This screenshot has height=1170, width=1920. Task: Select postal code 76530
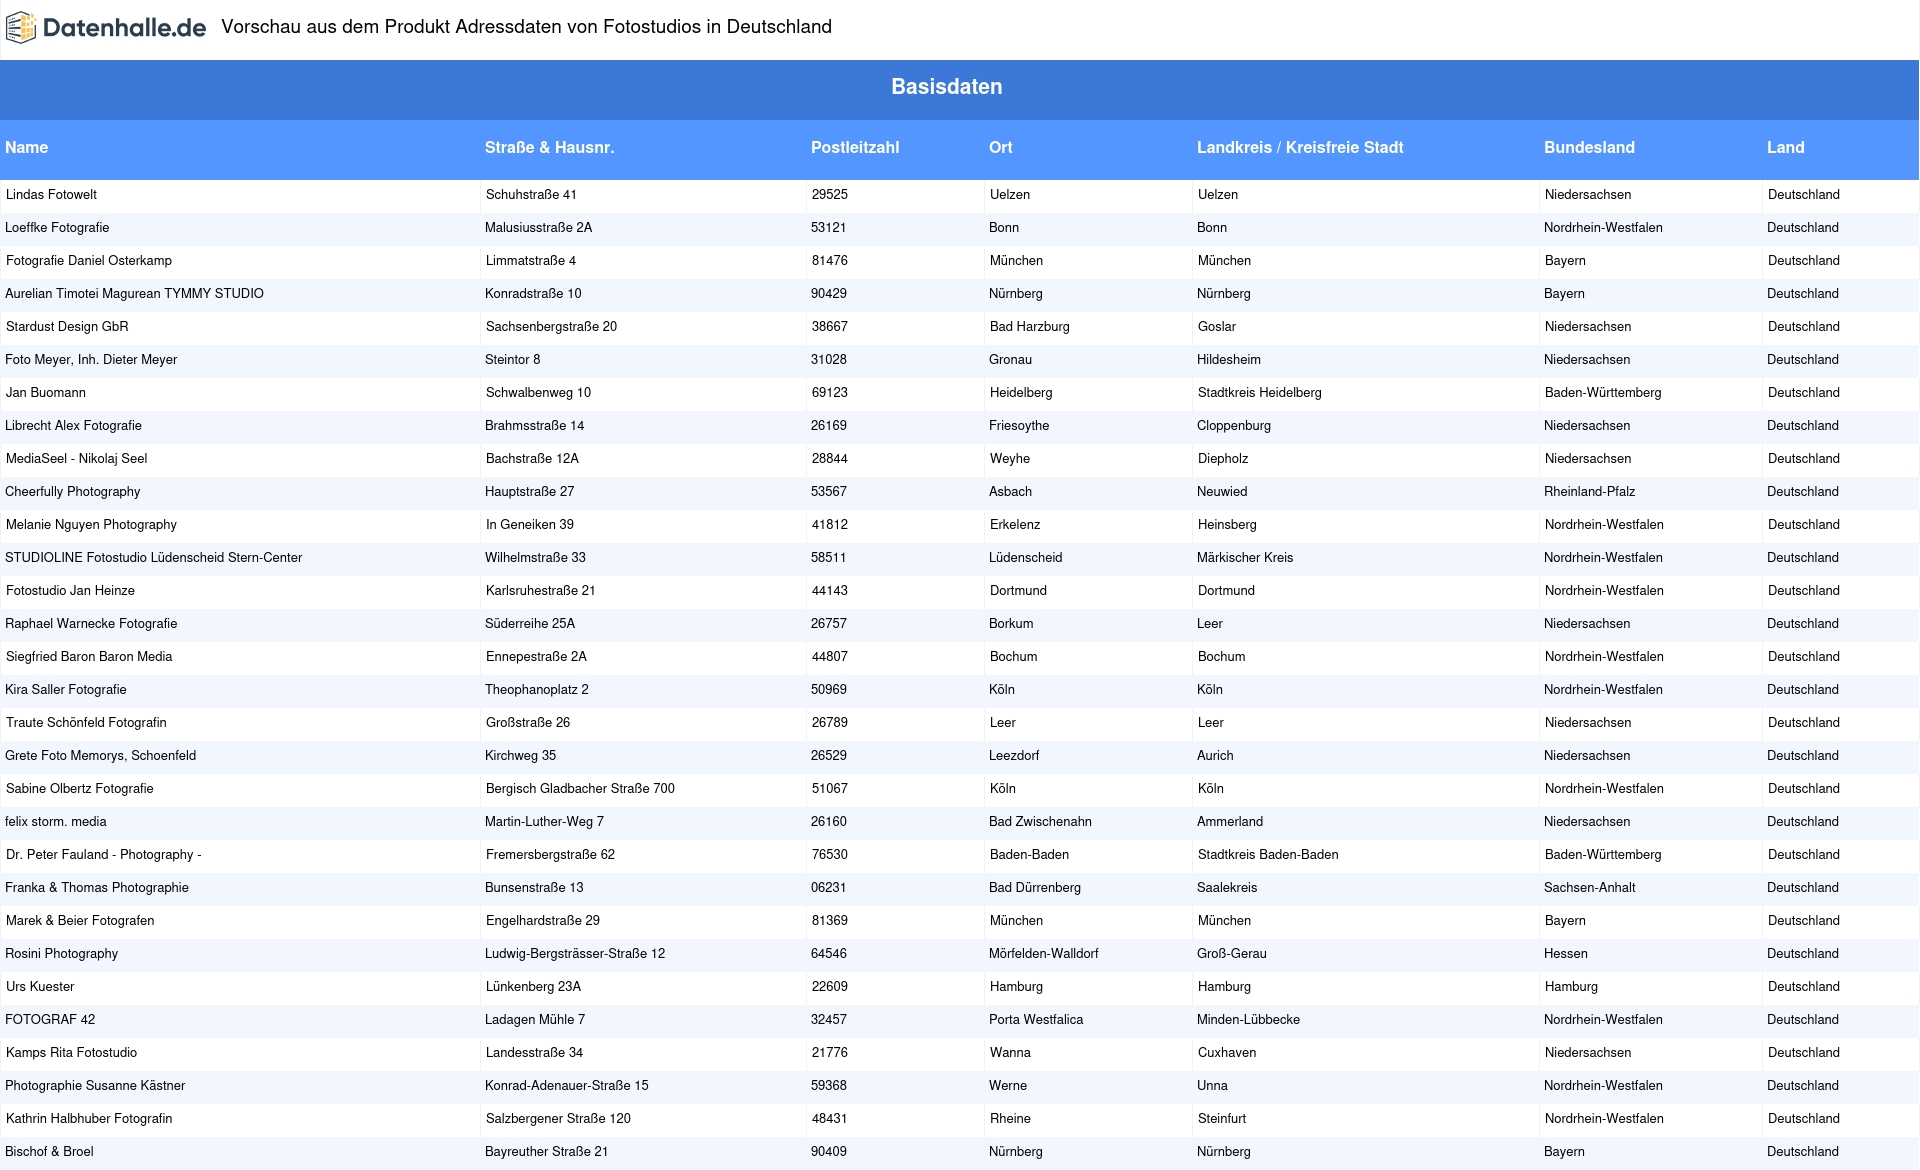(x=830, y=854)
